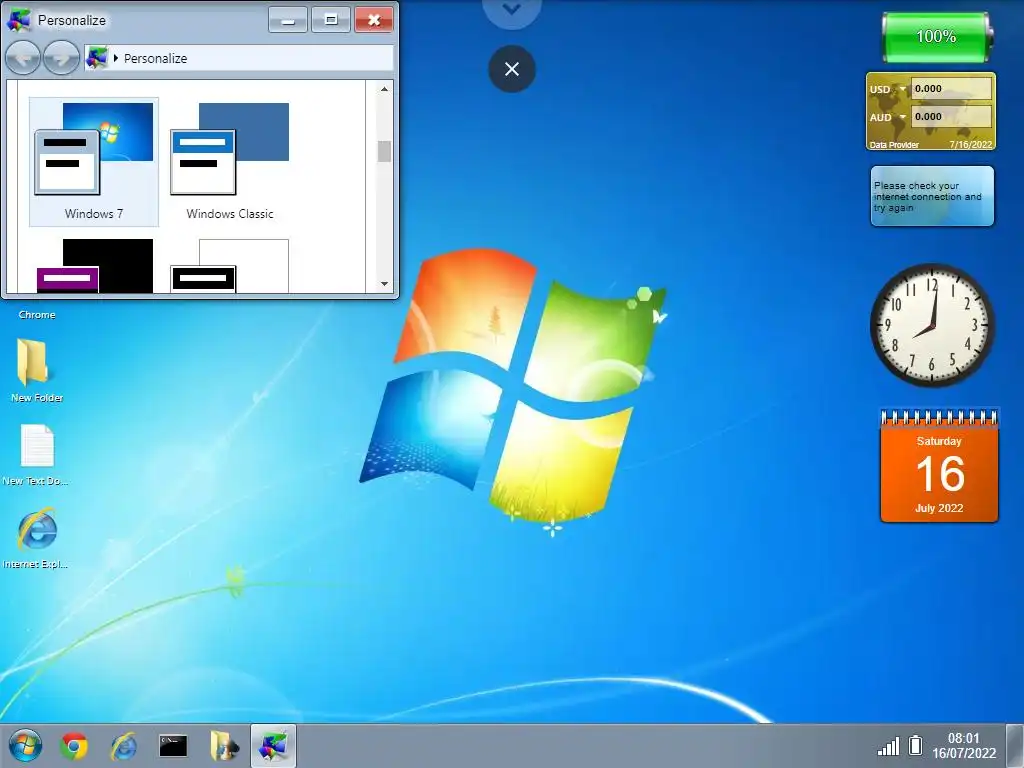Image resolution: width=1024 pixels, height=768 pixels.
Task: Maximize the Personalize window
Action: point(331,20)
